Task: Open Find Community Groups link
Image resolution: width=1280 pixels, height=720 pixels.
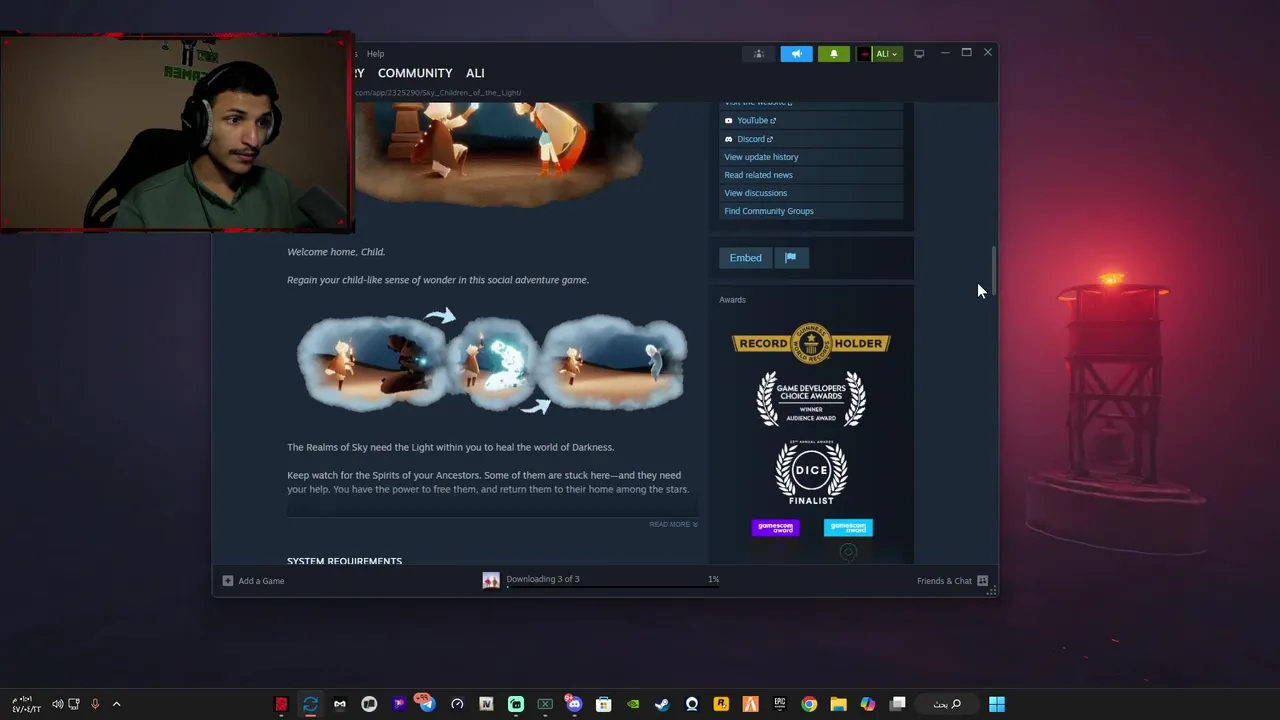Action: (769, 211)
